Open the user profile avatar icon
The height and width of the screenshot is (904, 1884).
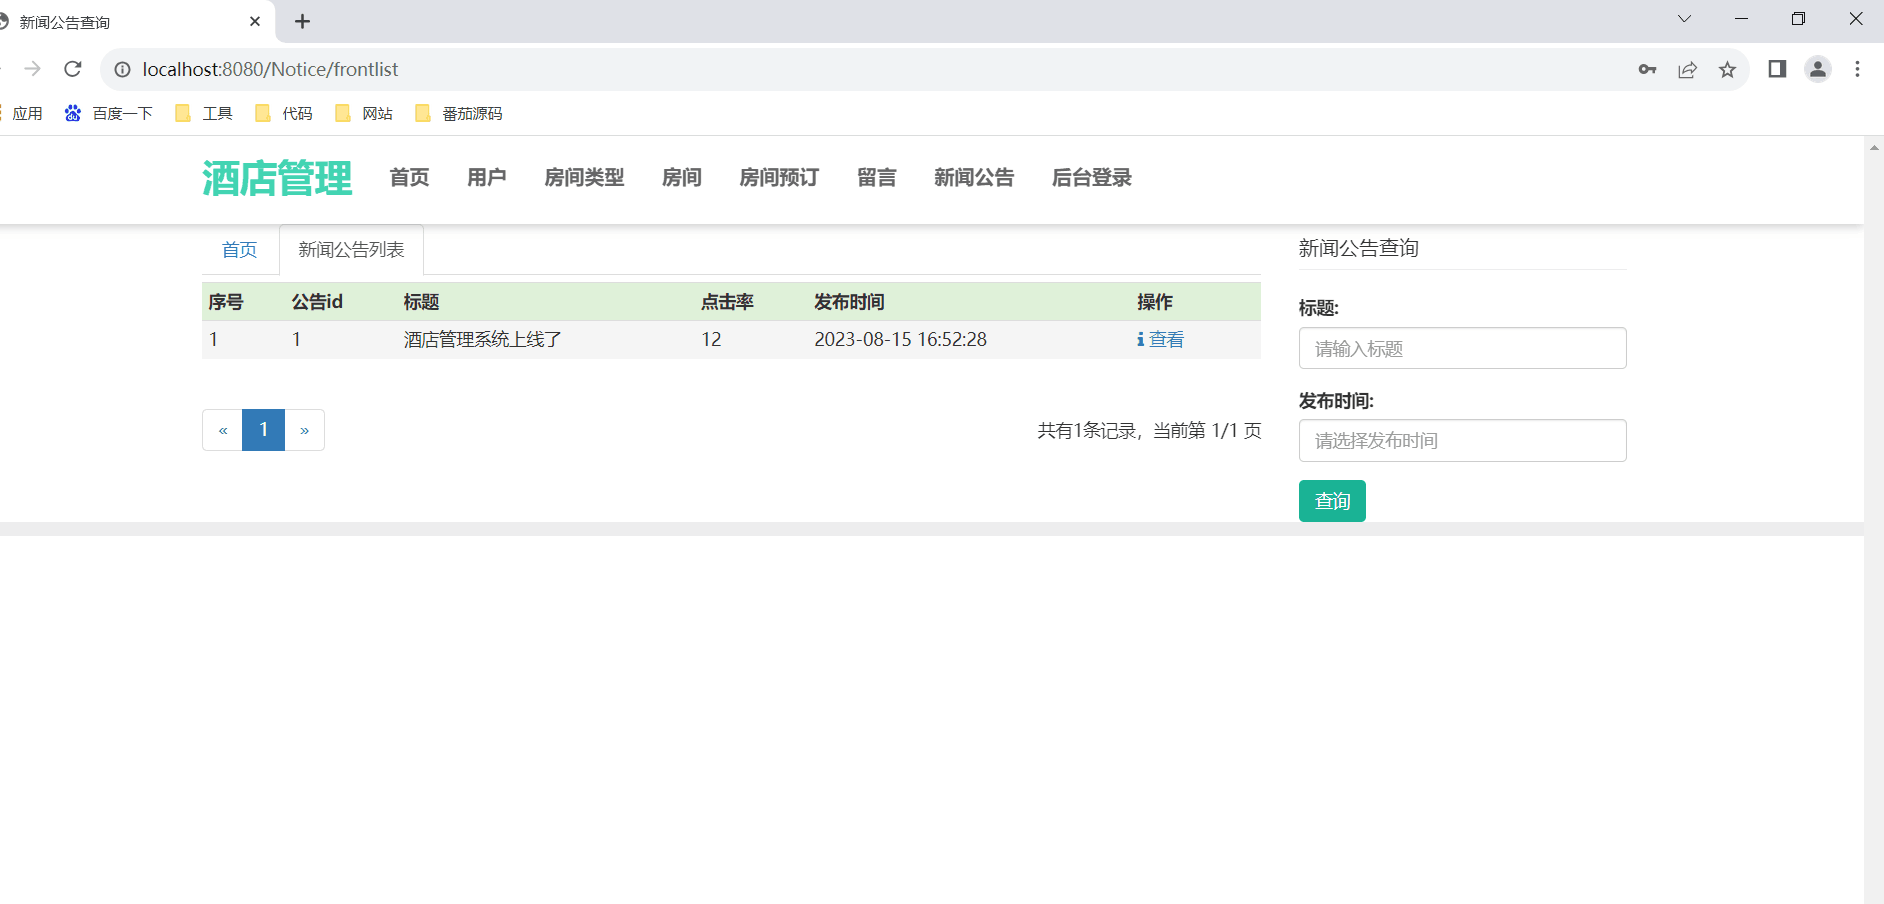[x=1818, y=69]
